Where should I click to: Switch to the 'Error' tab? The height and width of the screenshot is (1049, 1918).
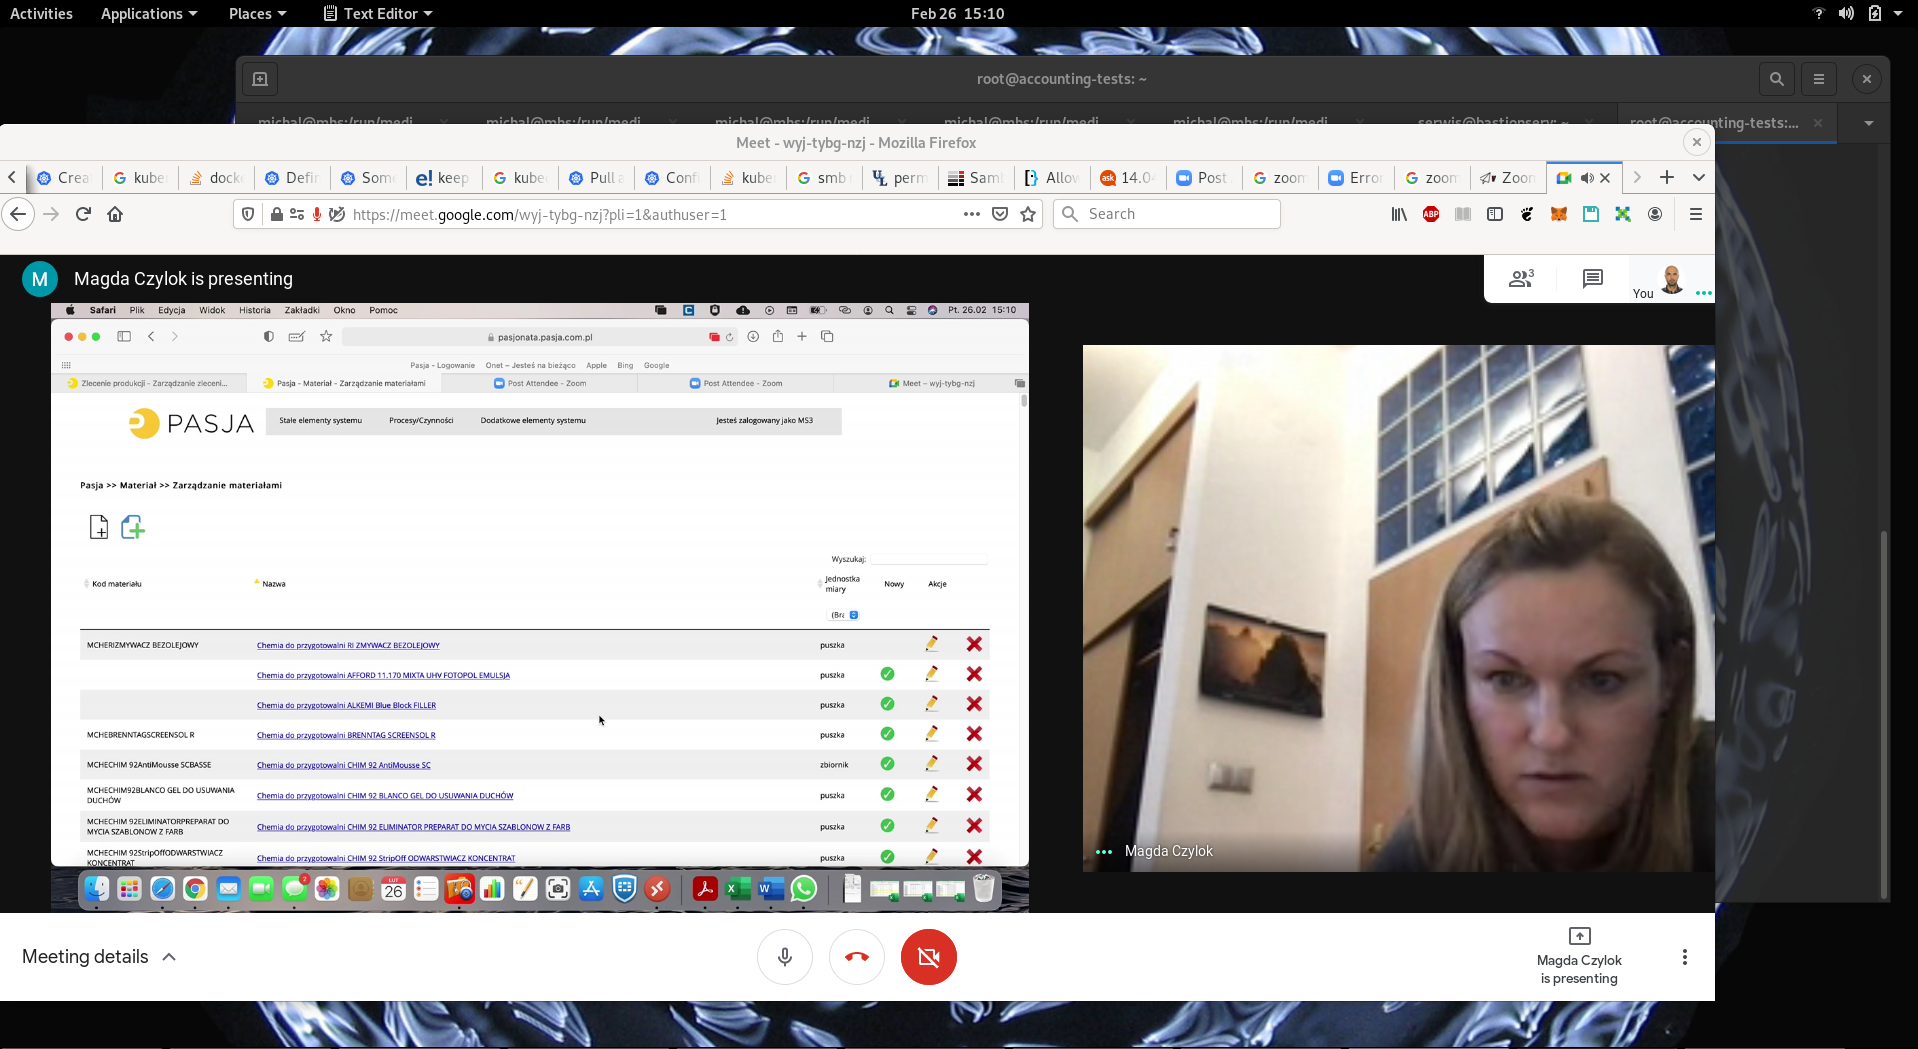(x=1355, y=178)
